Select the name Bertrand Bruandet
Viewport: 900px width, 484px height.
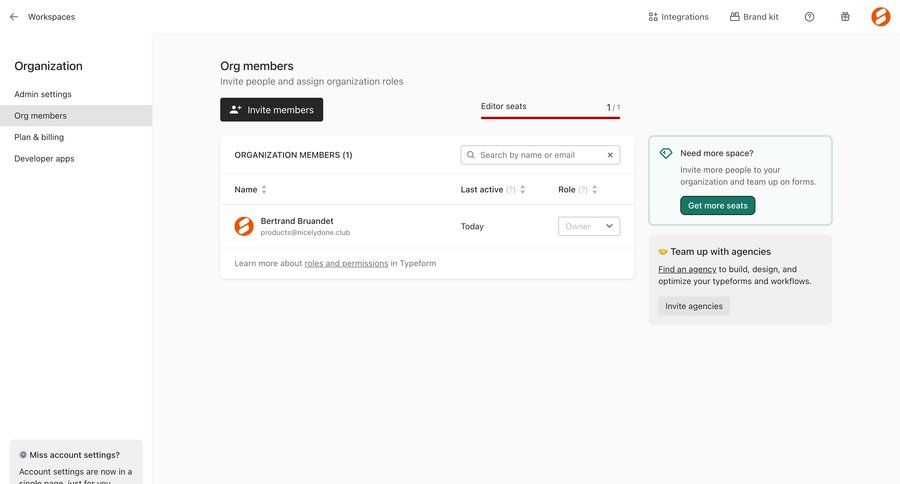(x=297, y=221)
